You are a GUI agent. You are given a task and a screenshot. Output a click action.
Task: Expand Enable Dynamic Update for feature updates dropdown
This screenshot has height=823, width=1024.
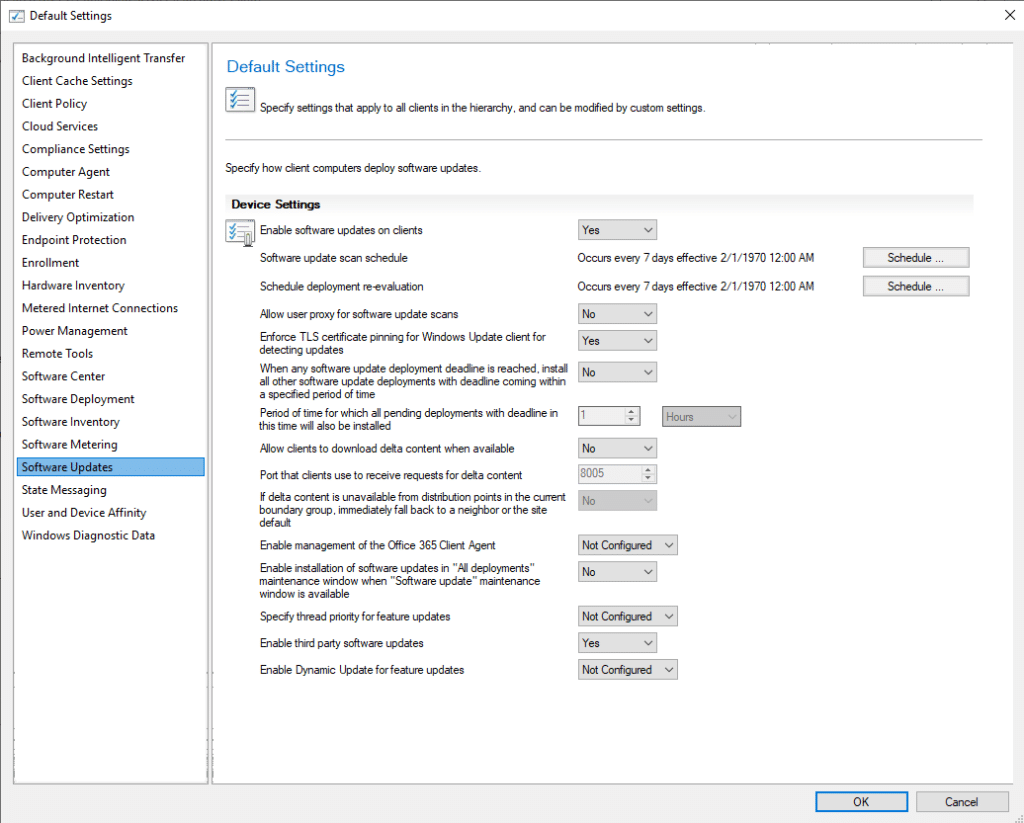[627, 670]
